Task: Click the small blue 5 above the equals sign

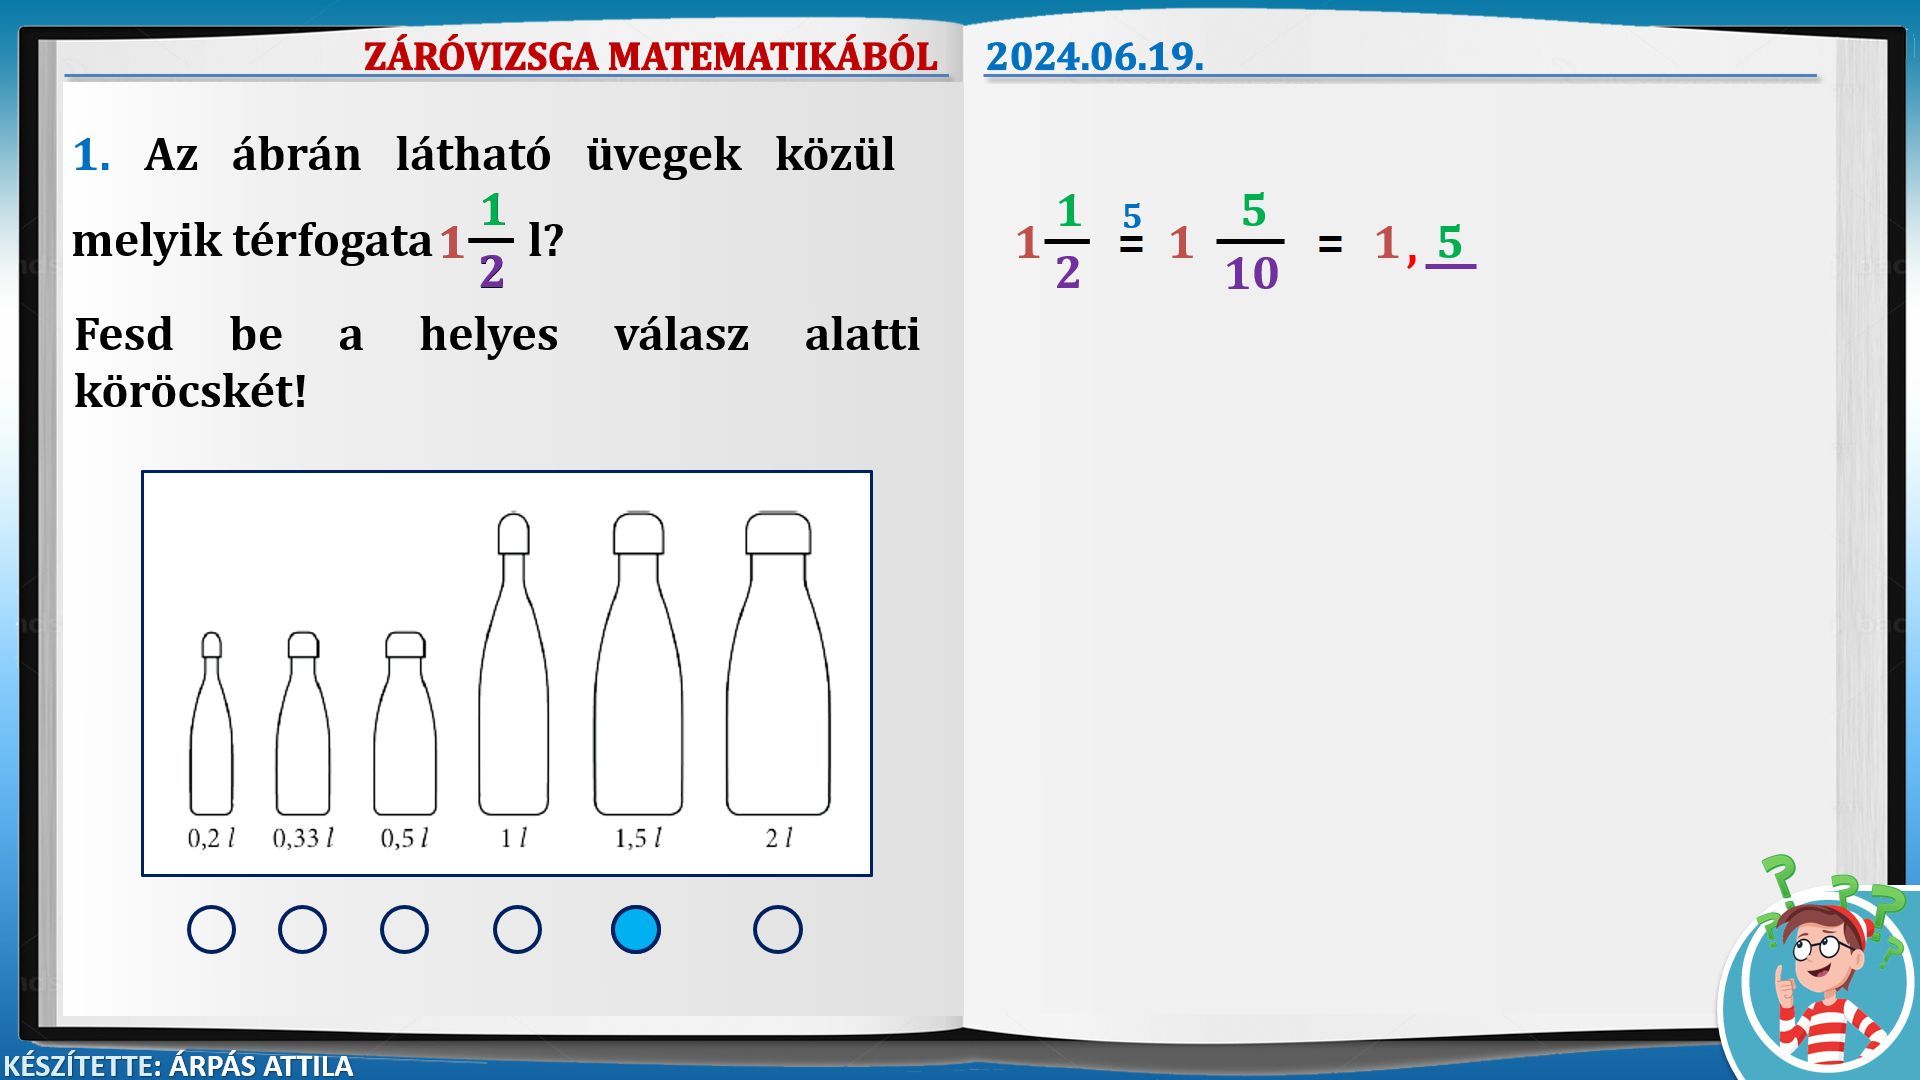Action: pos(1132,216)
